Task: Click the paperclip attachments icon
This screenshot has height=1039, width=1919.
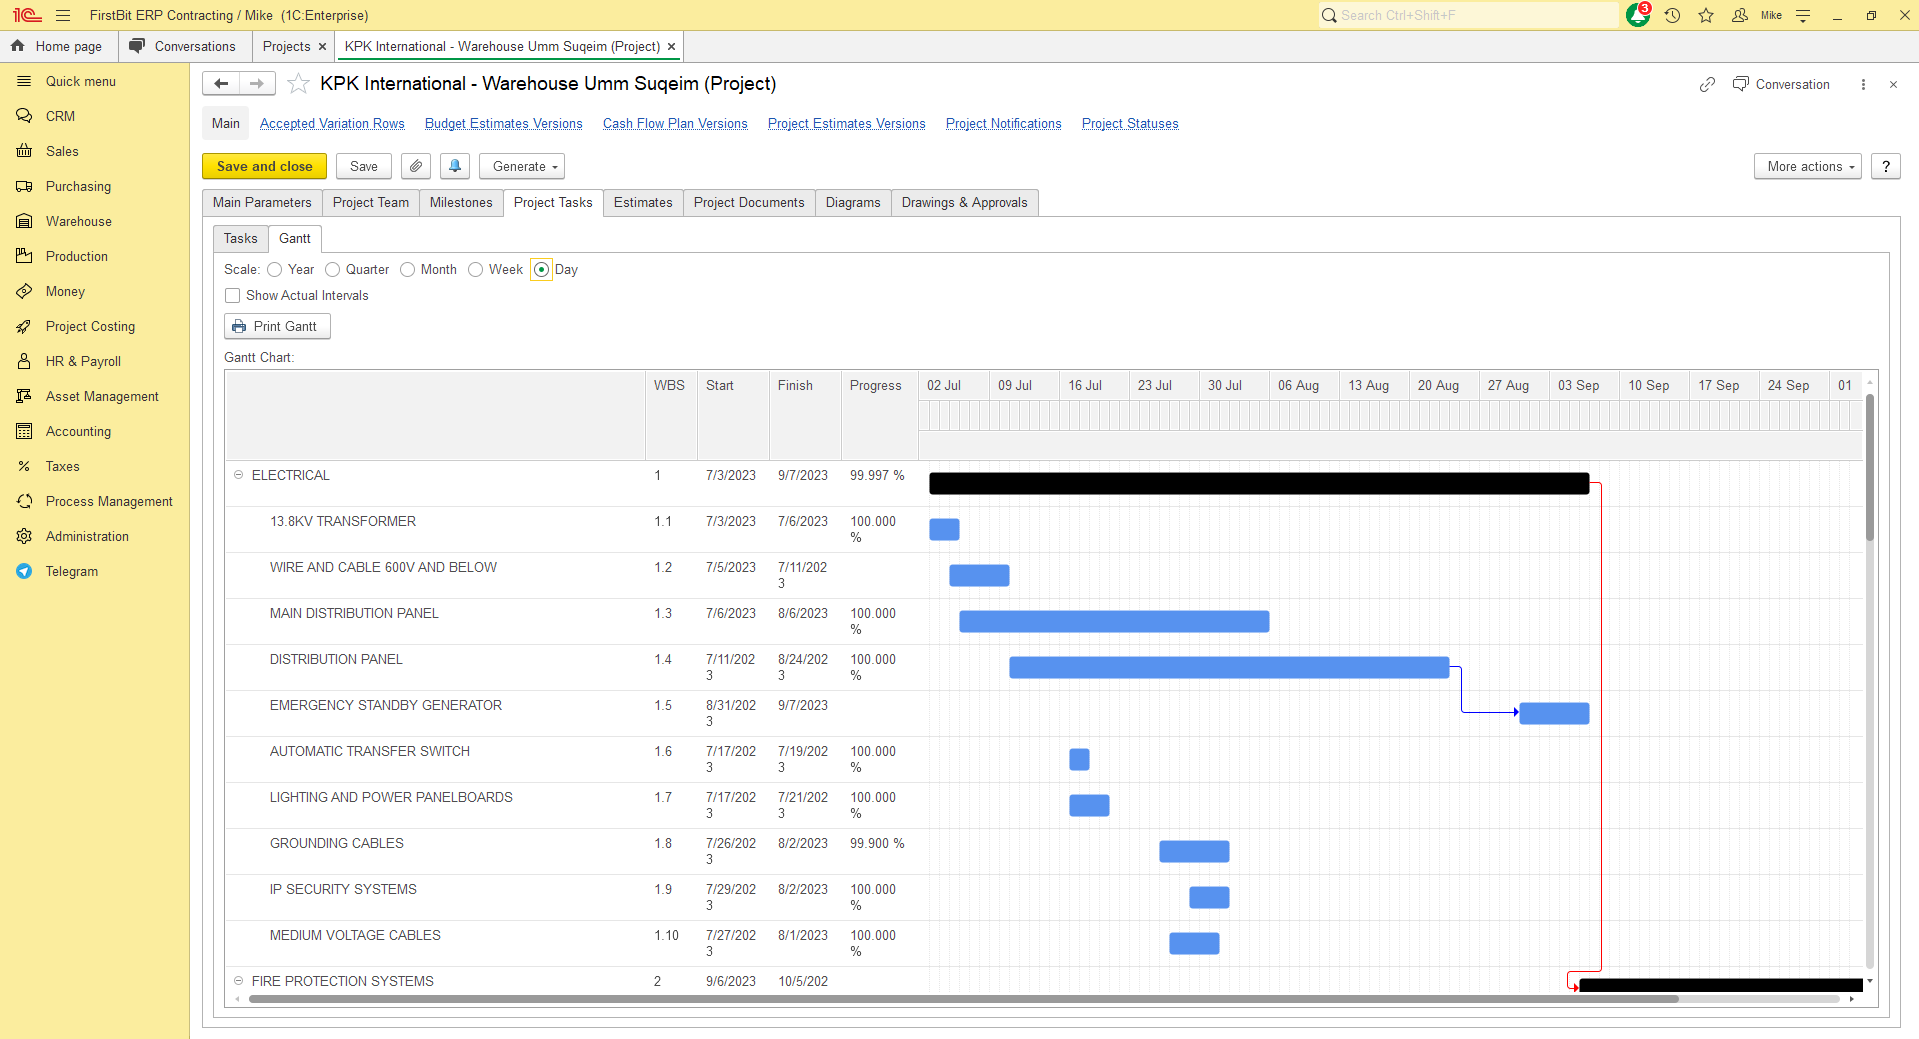Action: pos(416,166)
